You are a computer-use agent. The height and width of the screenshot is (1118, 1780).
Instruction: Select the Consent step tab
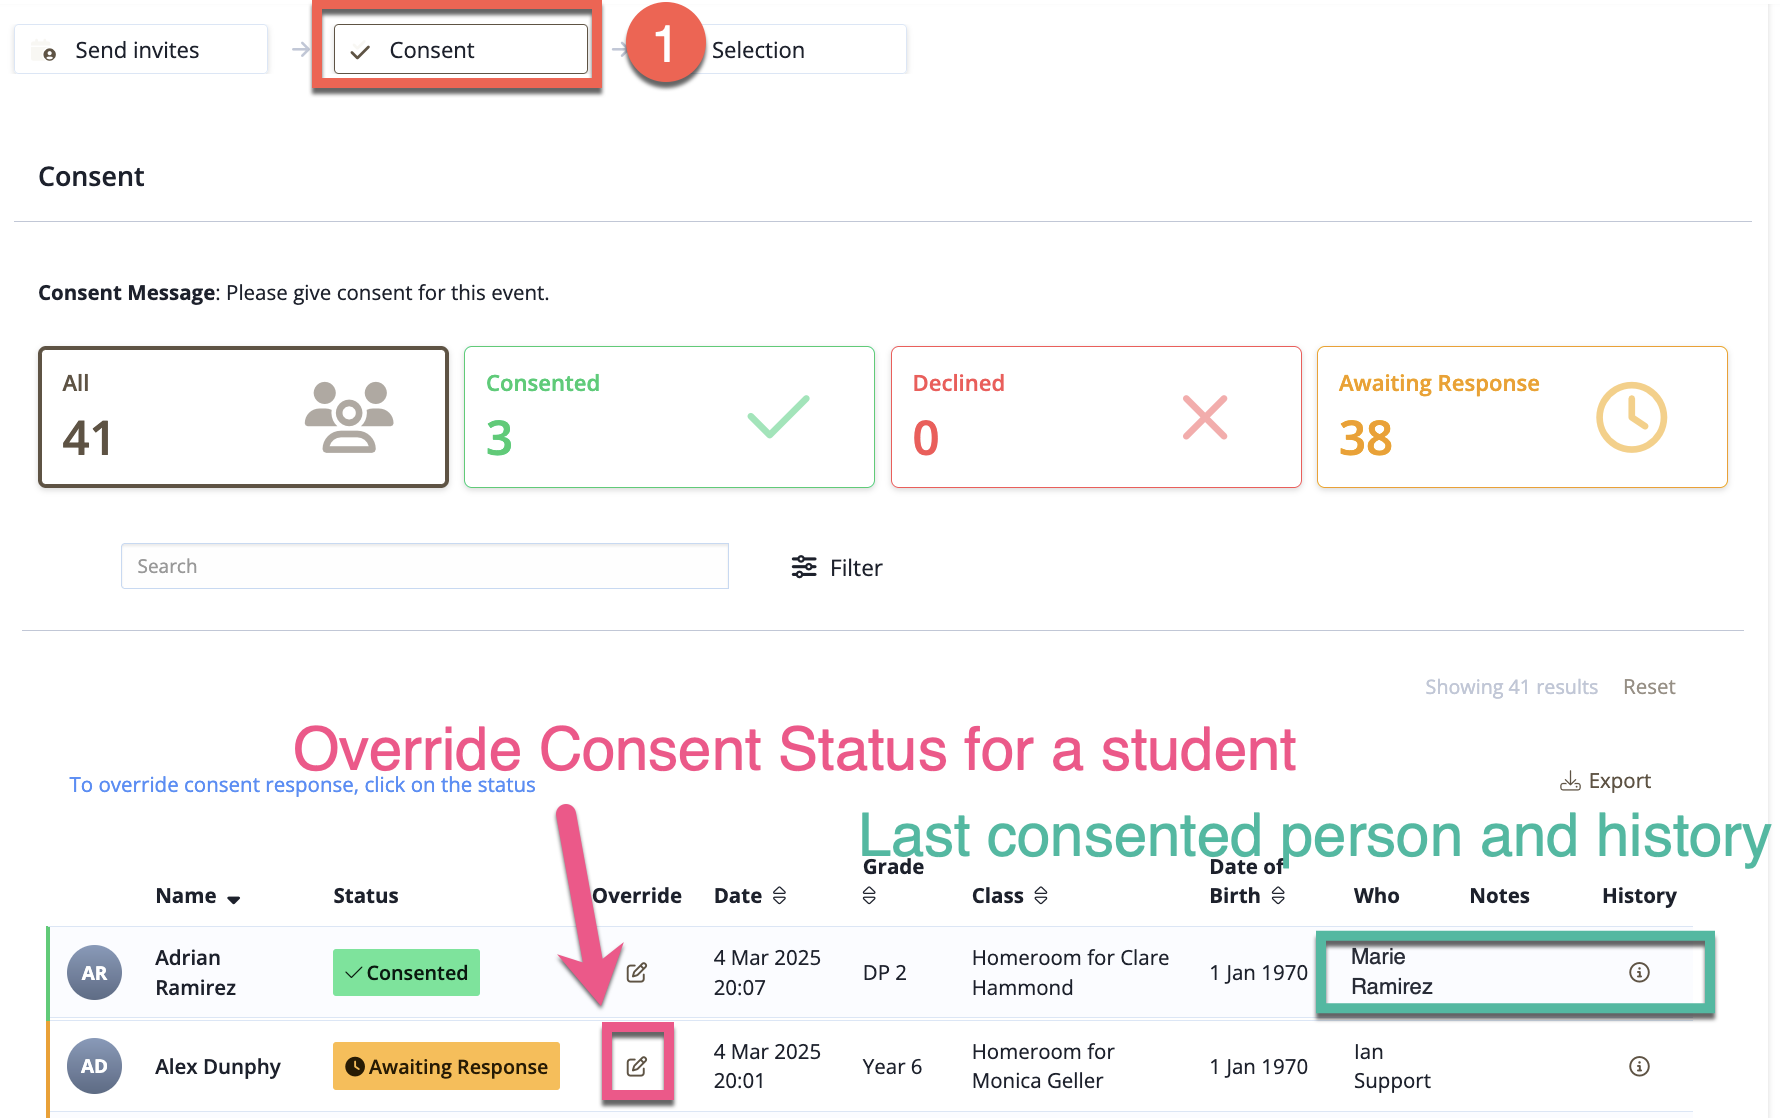click(x=461, y=50)
